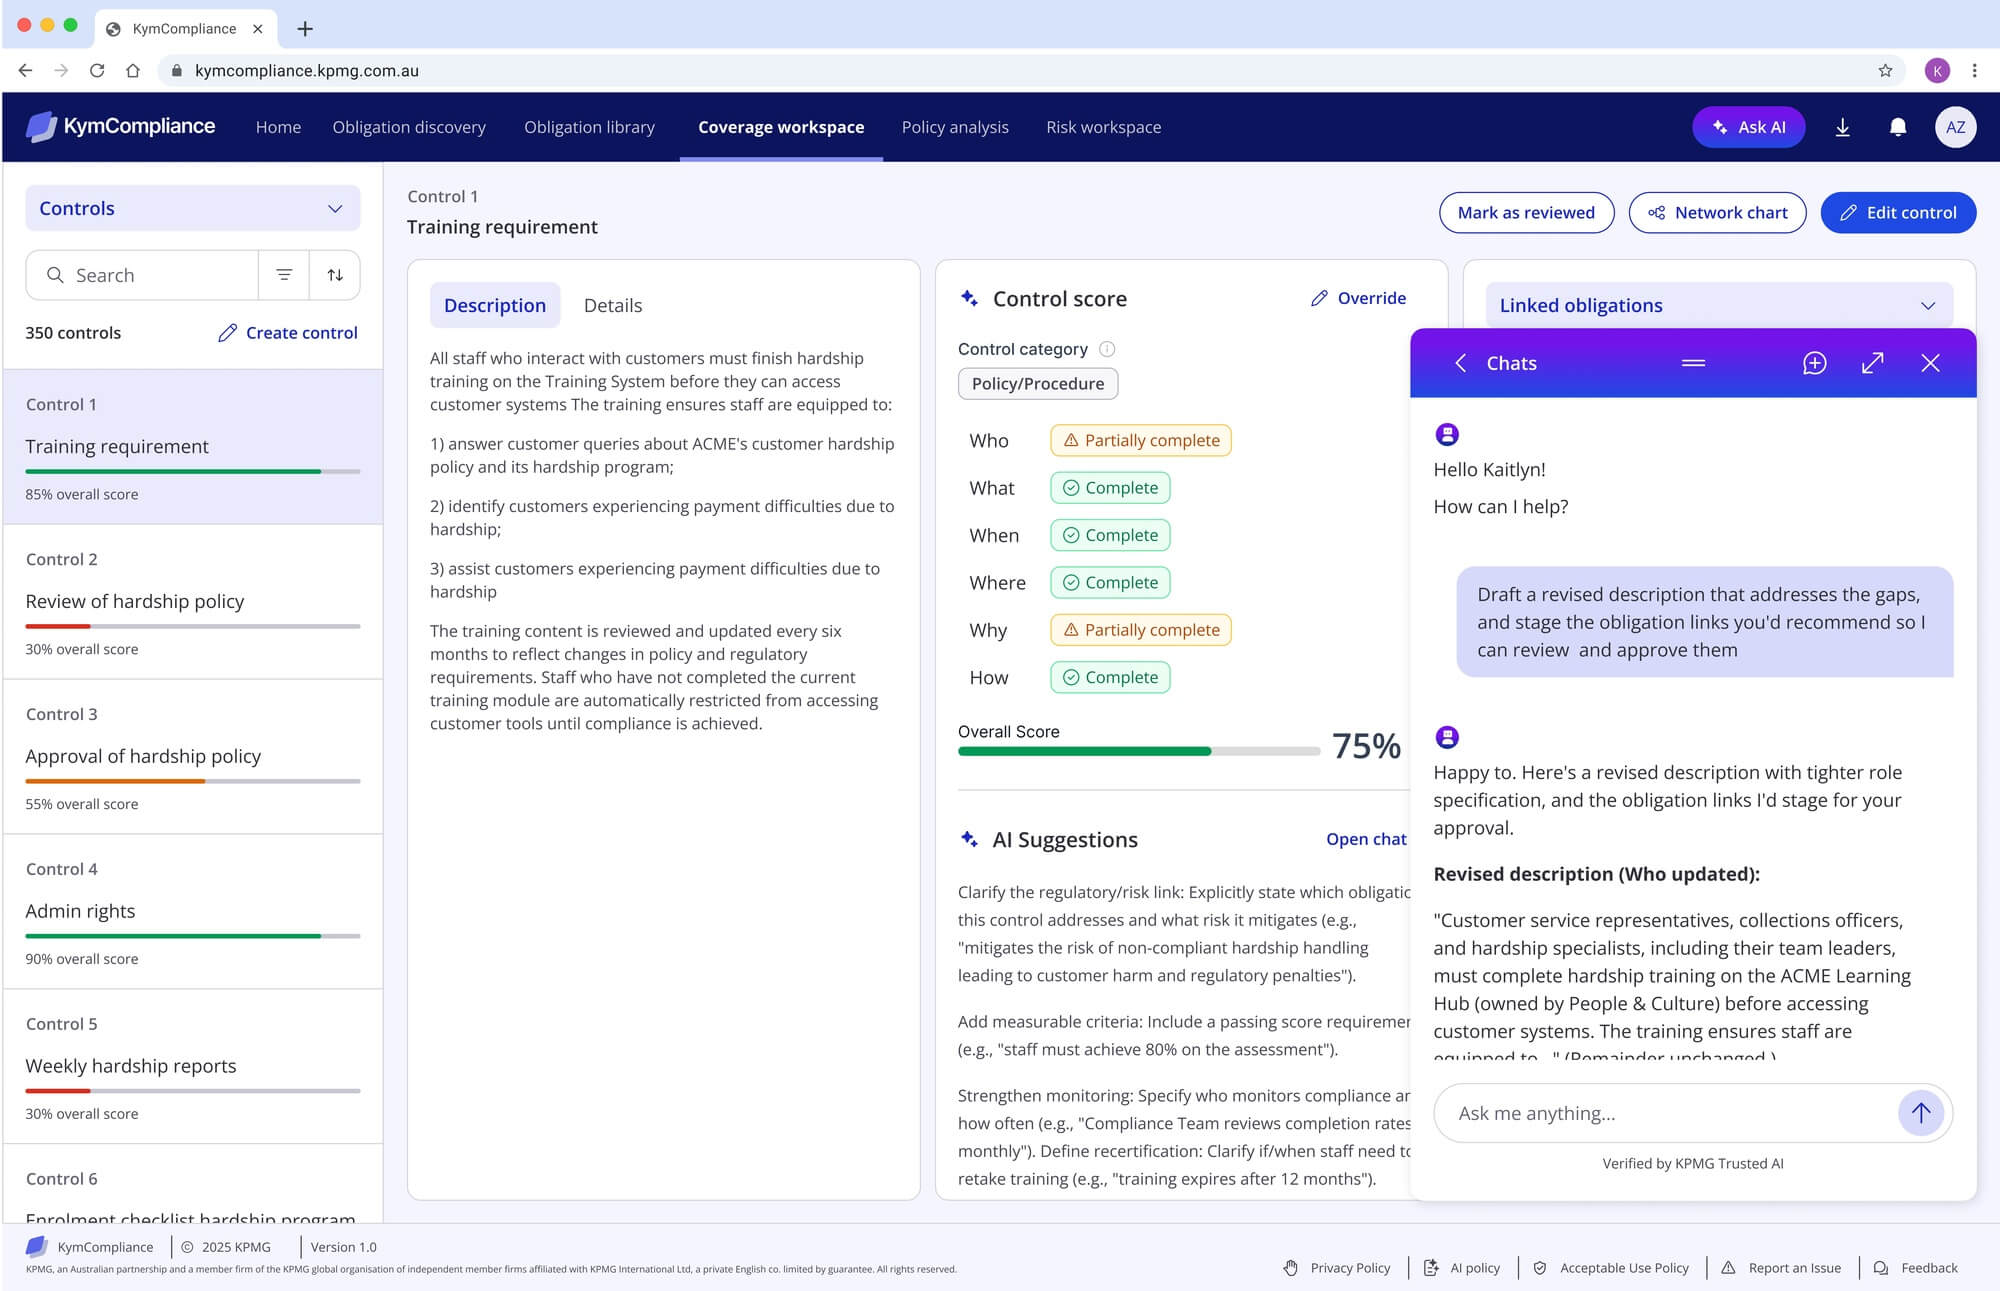Click Edit control button
Viewport: 2000px width, 1291px height.
1898,212
